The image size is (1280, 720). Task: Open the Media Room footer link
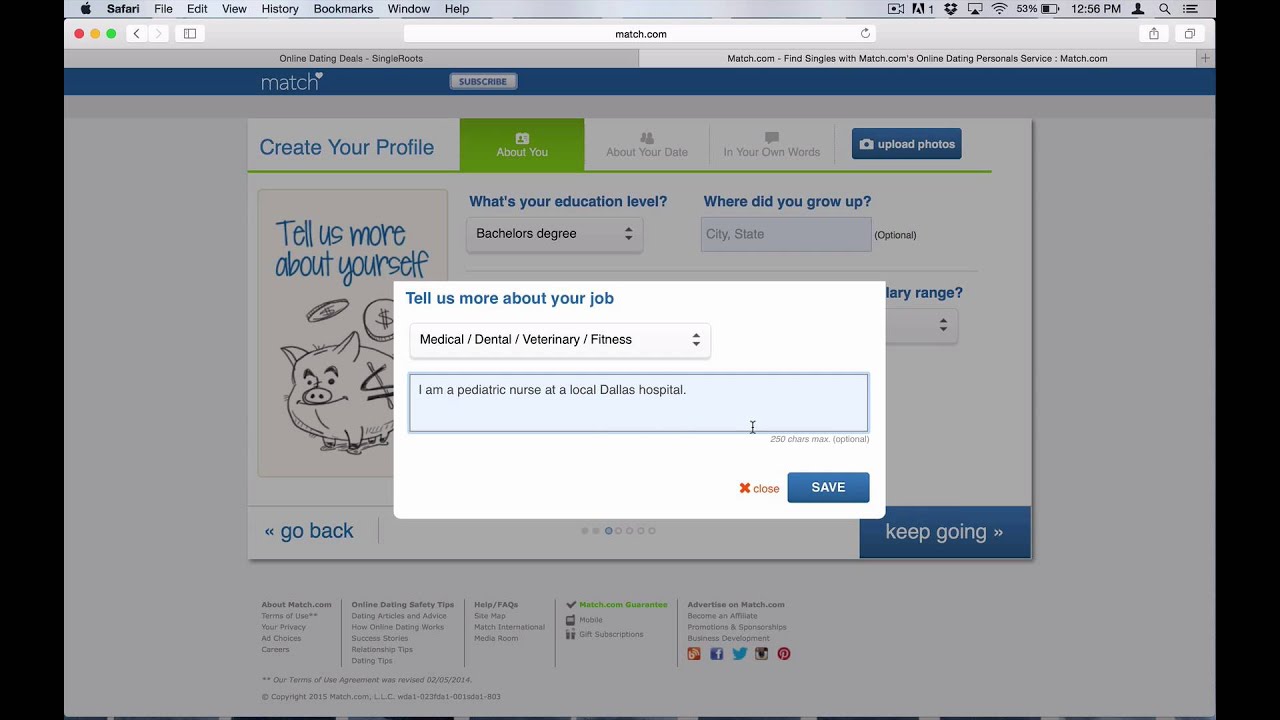point(496,638)
